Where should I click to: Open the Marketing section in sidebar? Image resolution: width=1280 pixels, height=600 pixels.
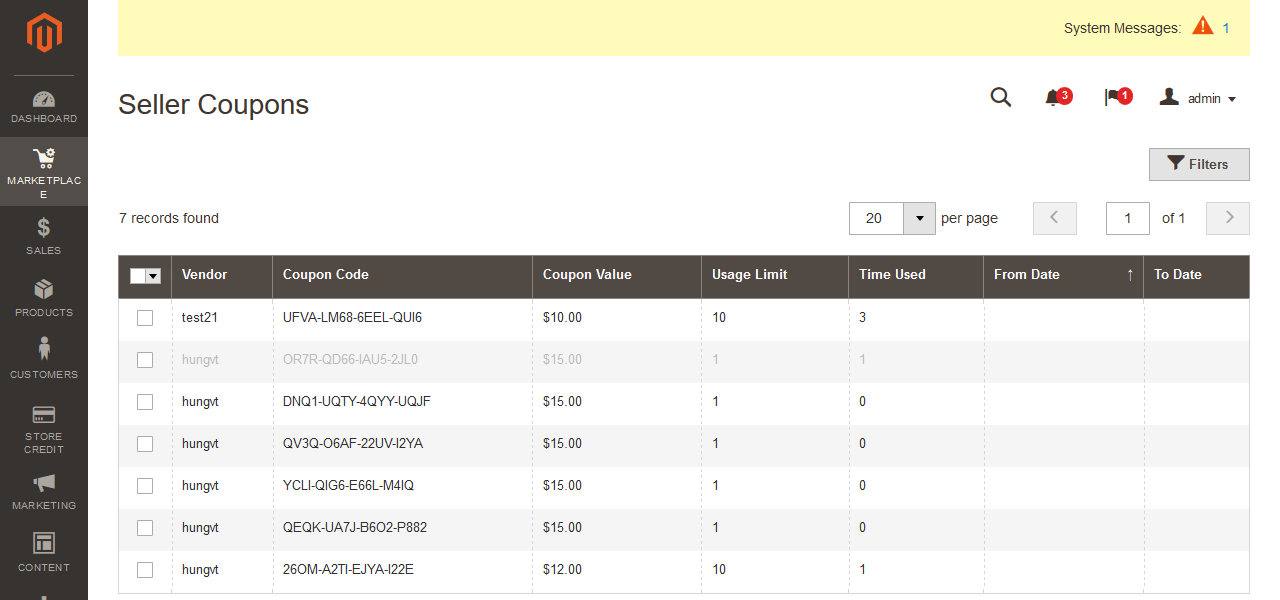(44, 492)
